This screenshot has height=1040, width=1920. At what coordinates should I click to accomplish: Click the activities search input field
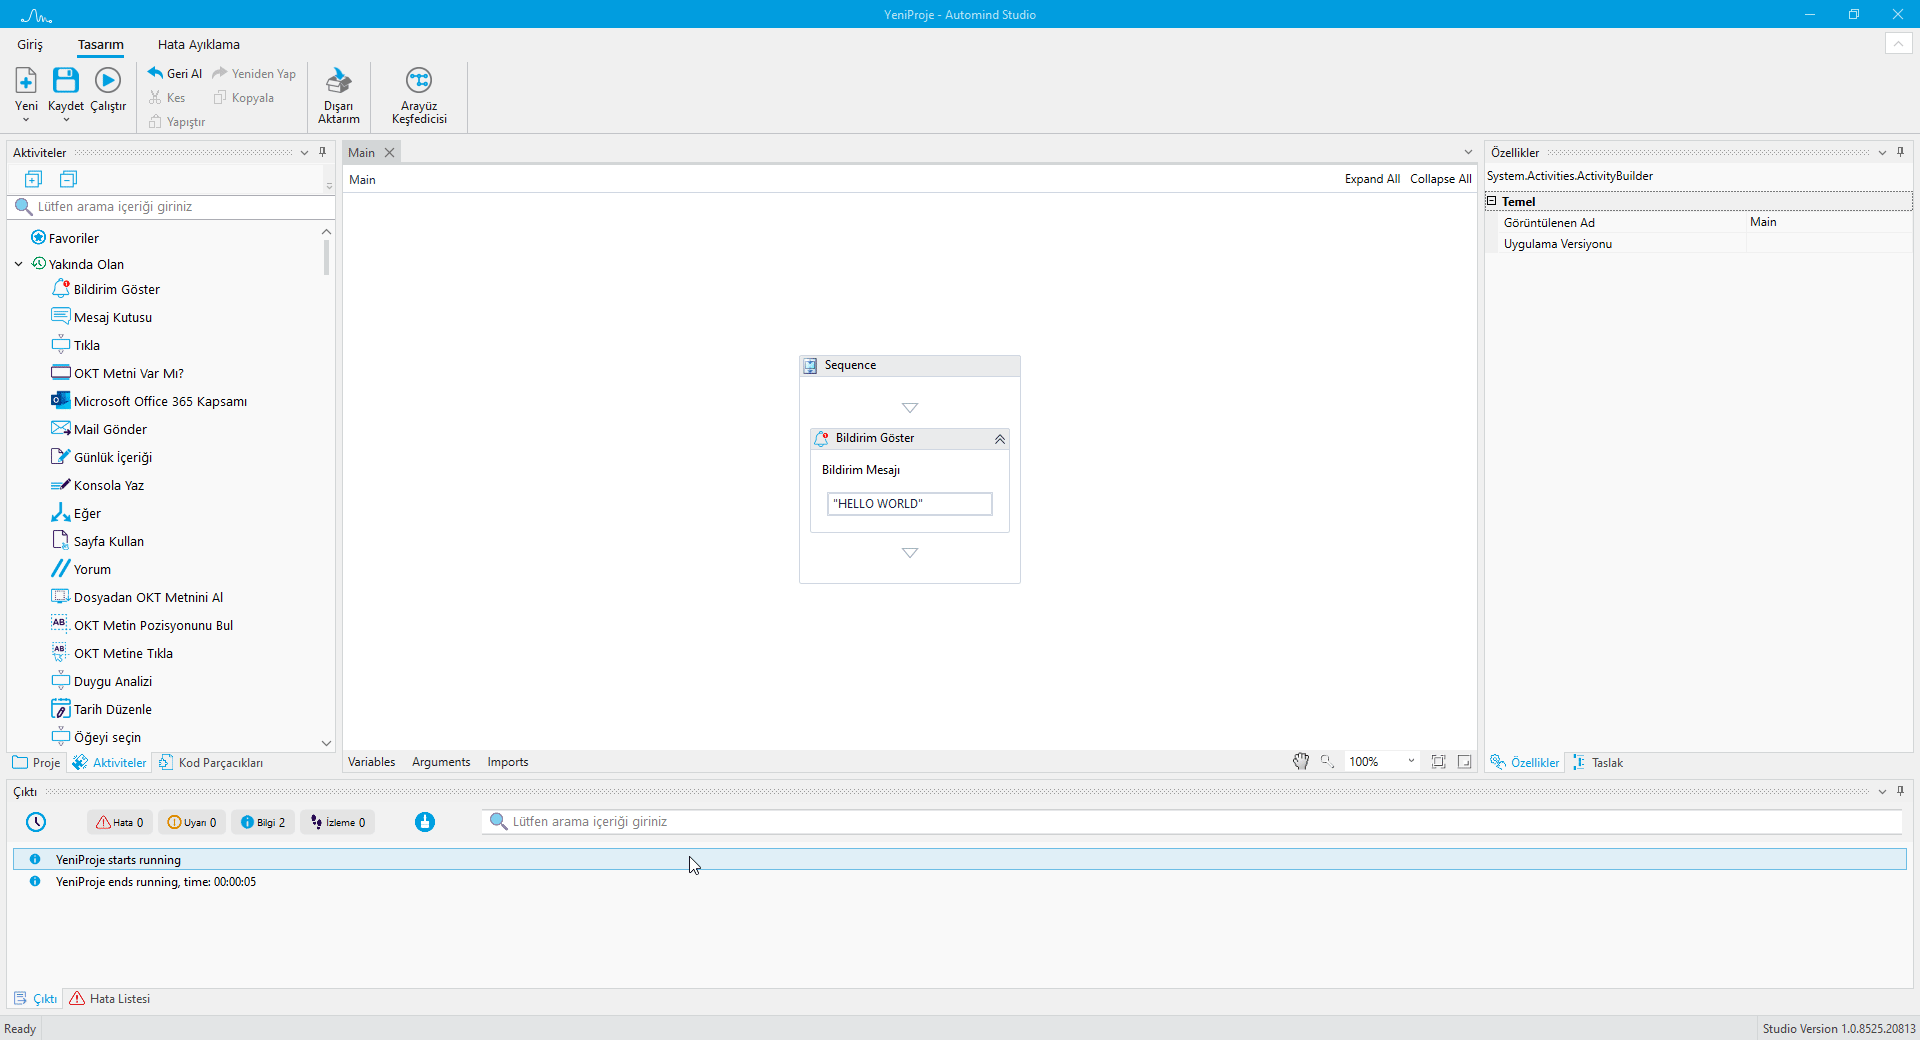(180, 207)
